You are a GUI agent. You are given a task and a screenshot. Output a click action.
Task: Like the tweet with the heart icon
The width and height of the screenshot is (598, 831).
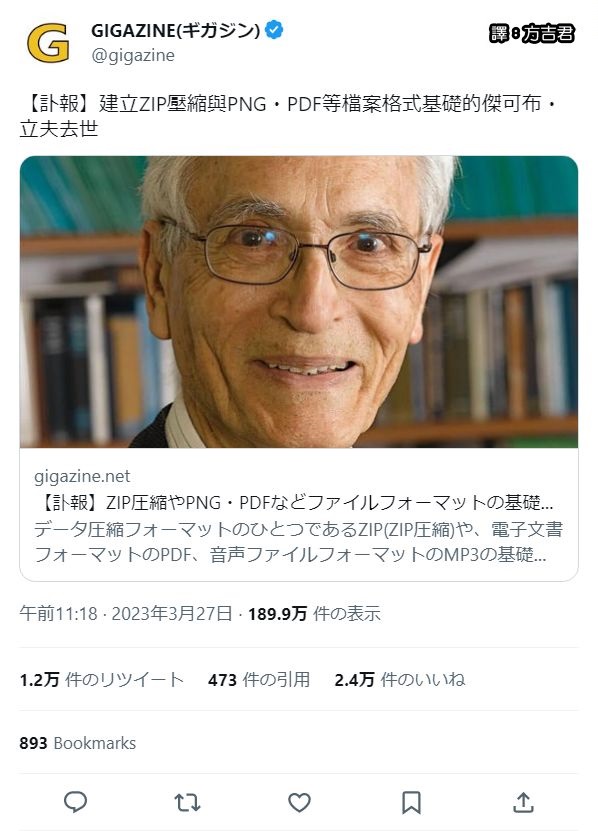(x=299, y=802)
